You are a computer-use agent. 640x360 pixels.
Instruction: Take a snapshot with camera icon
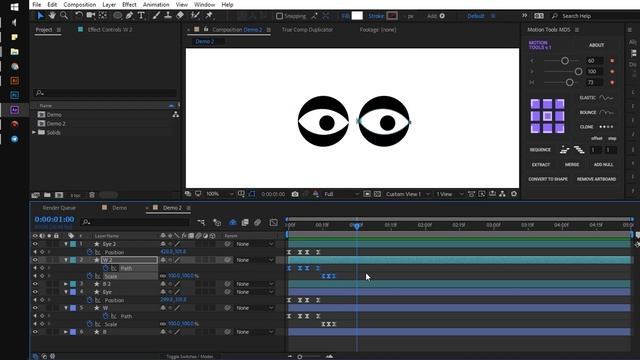(295, 194)
